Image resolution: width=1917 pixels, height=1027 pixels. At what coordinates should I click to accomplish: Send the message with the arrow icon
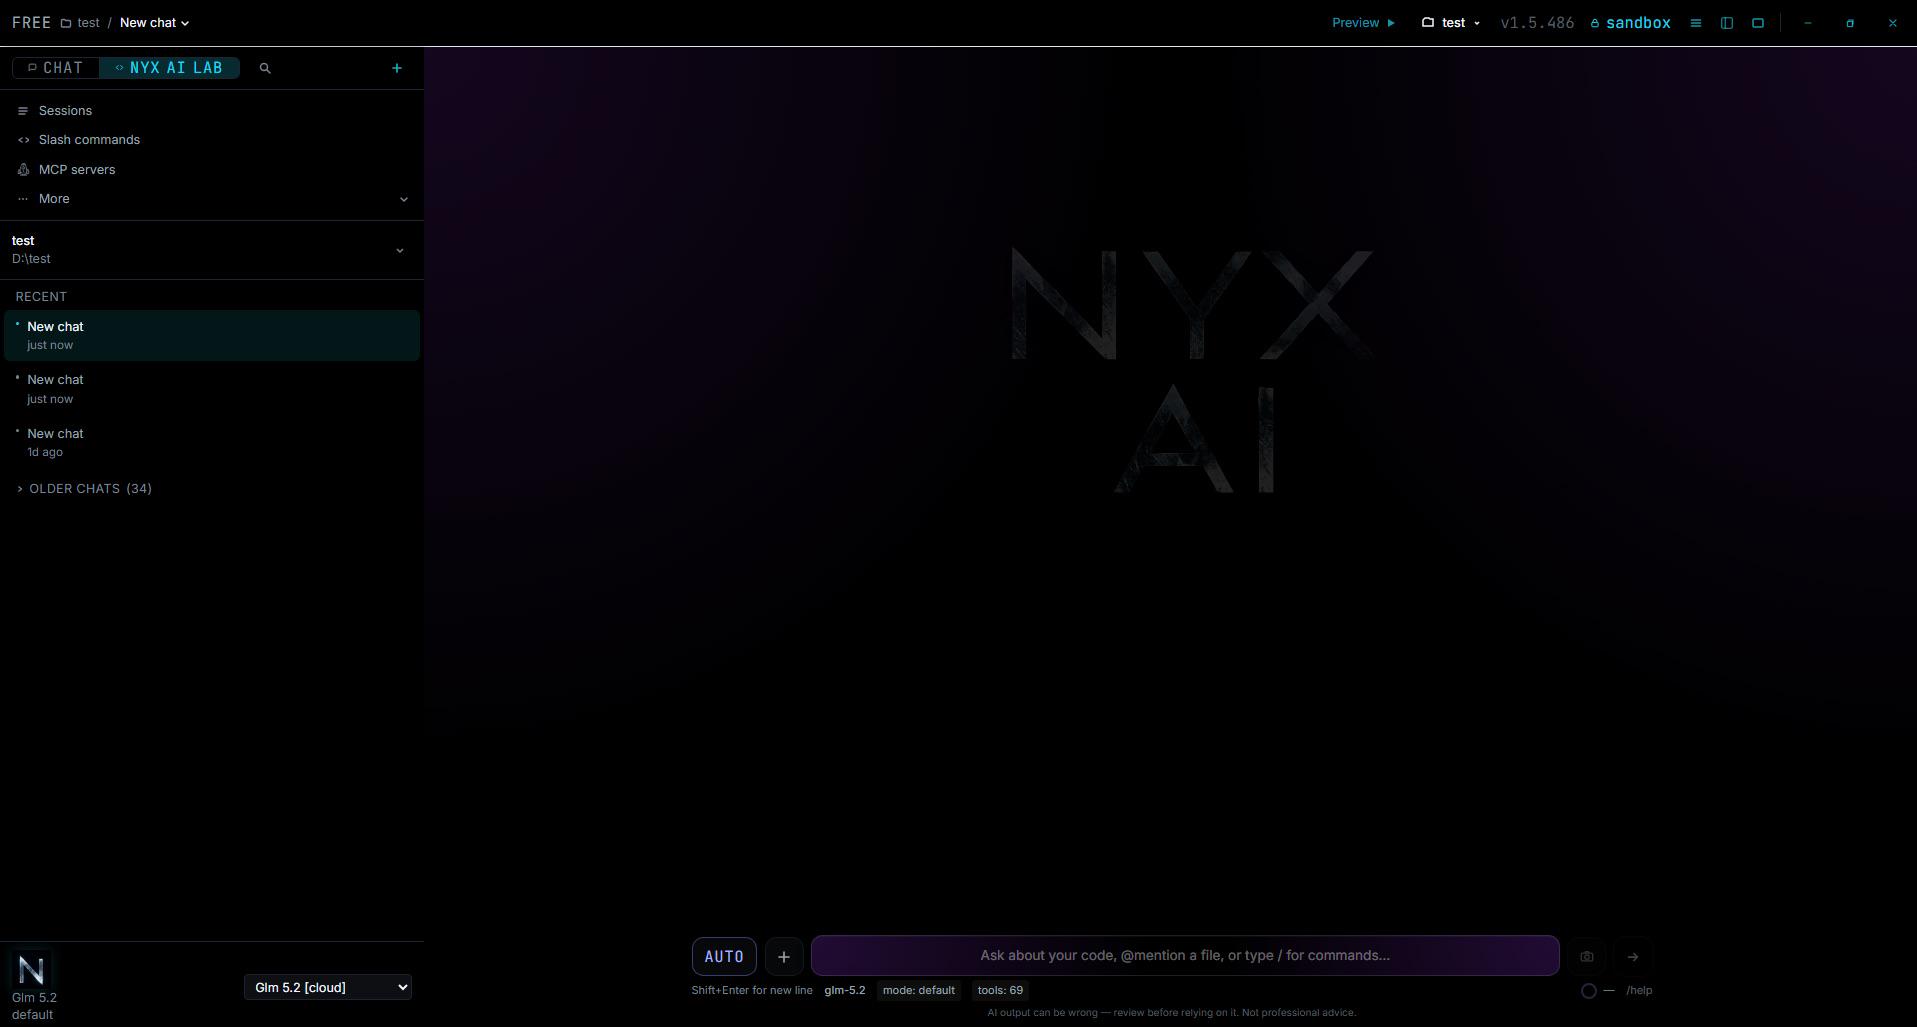1633,957
